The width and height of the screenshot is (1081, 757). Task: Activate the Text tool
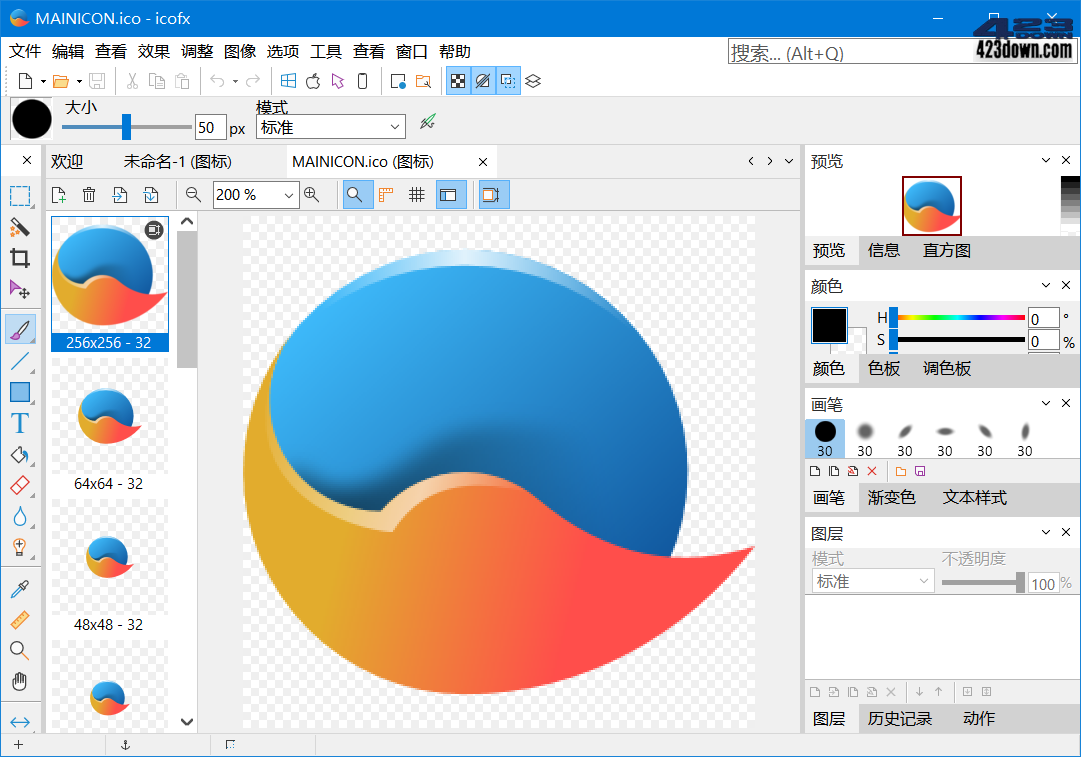(20, 422)
